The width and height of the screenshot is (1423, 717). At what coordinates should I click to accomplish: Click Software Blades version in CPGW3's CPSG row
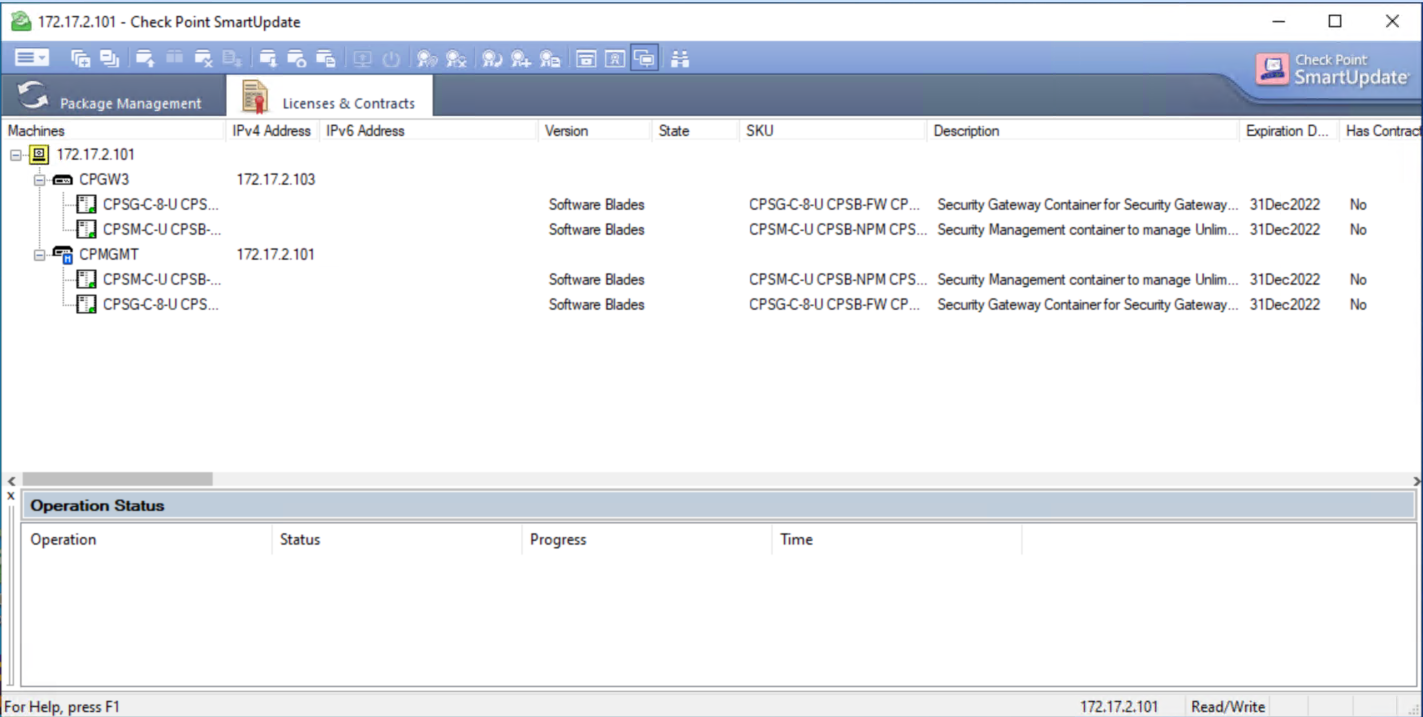[596, 204]
